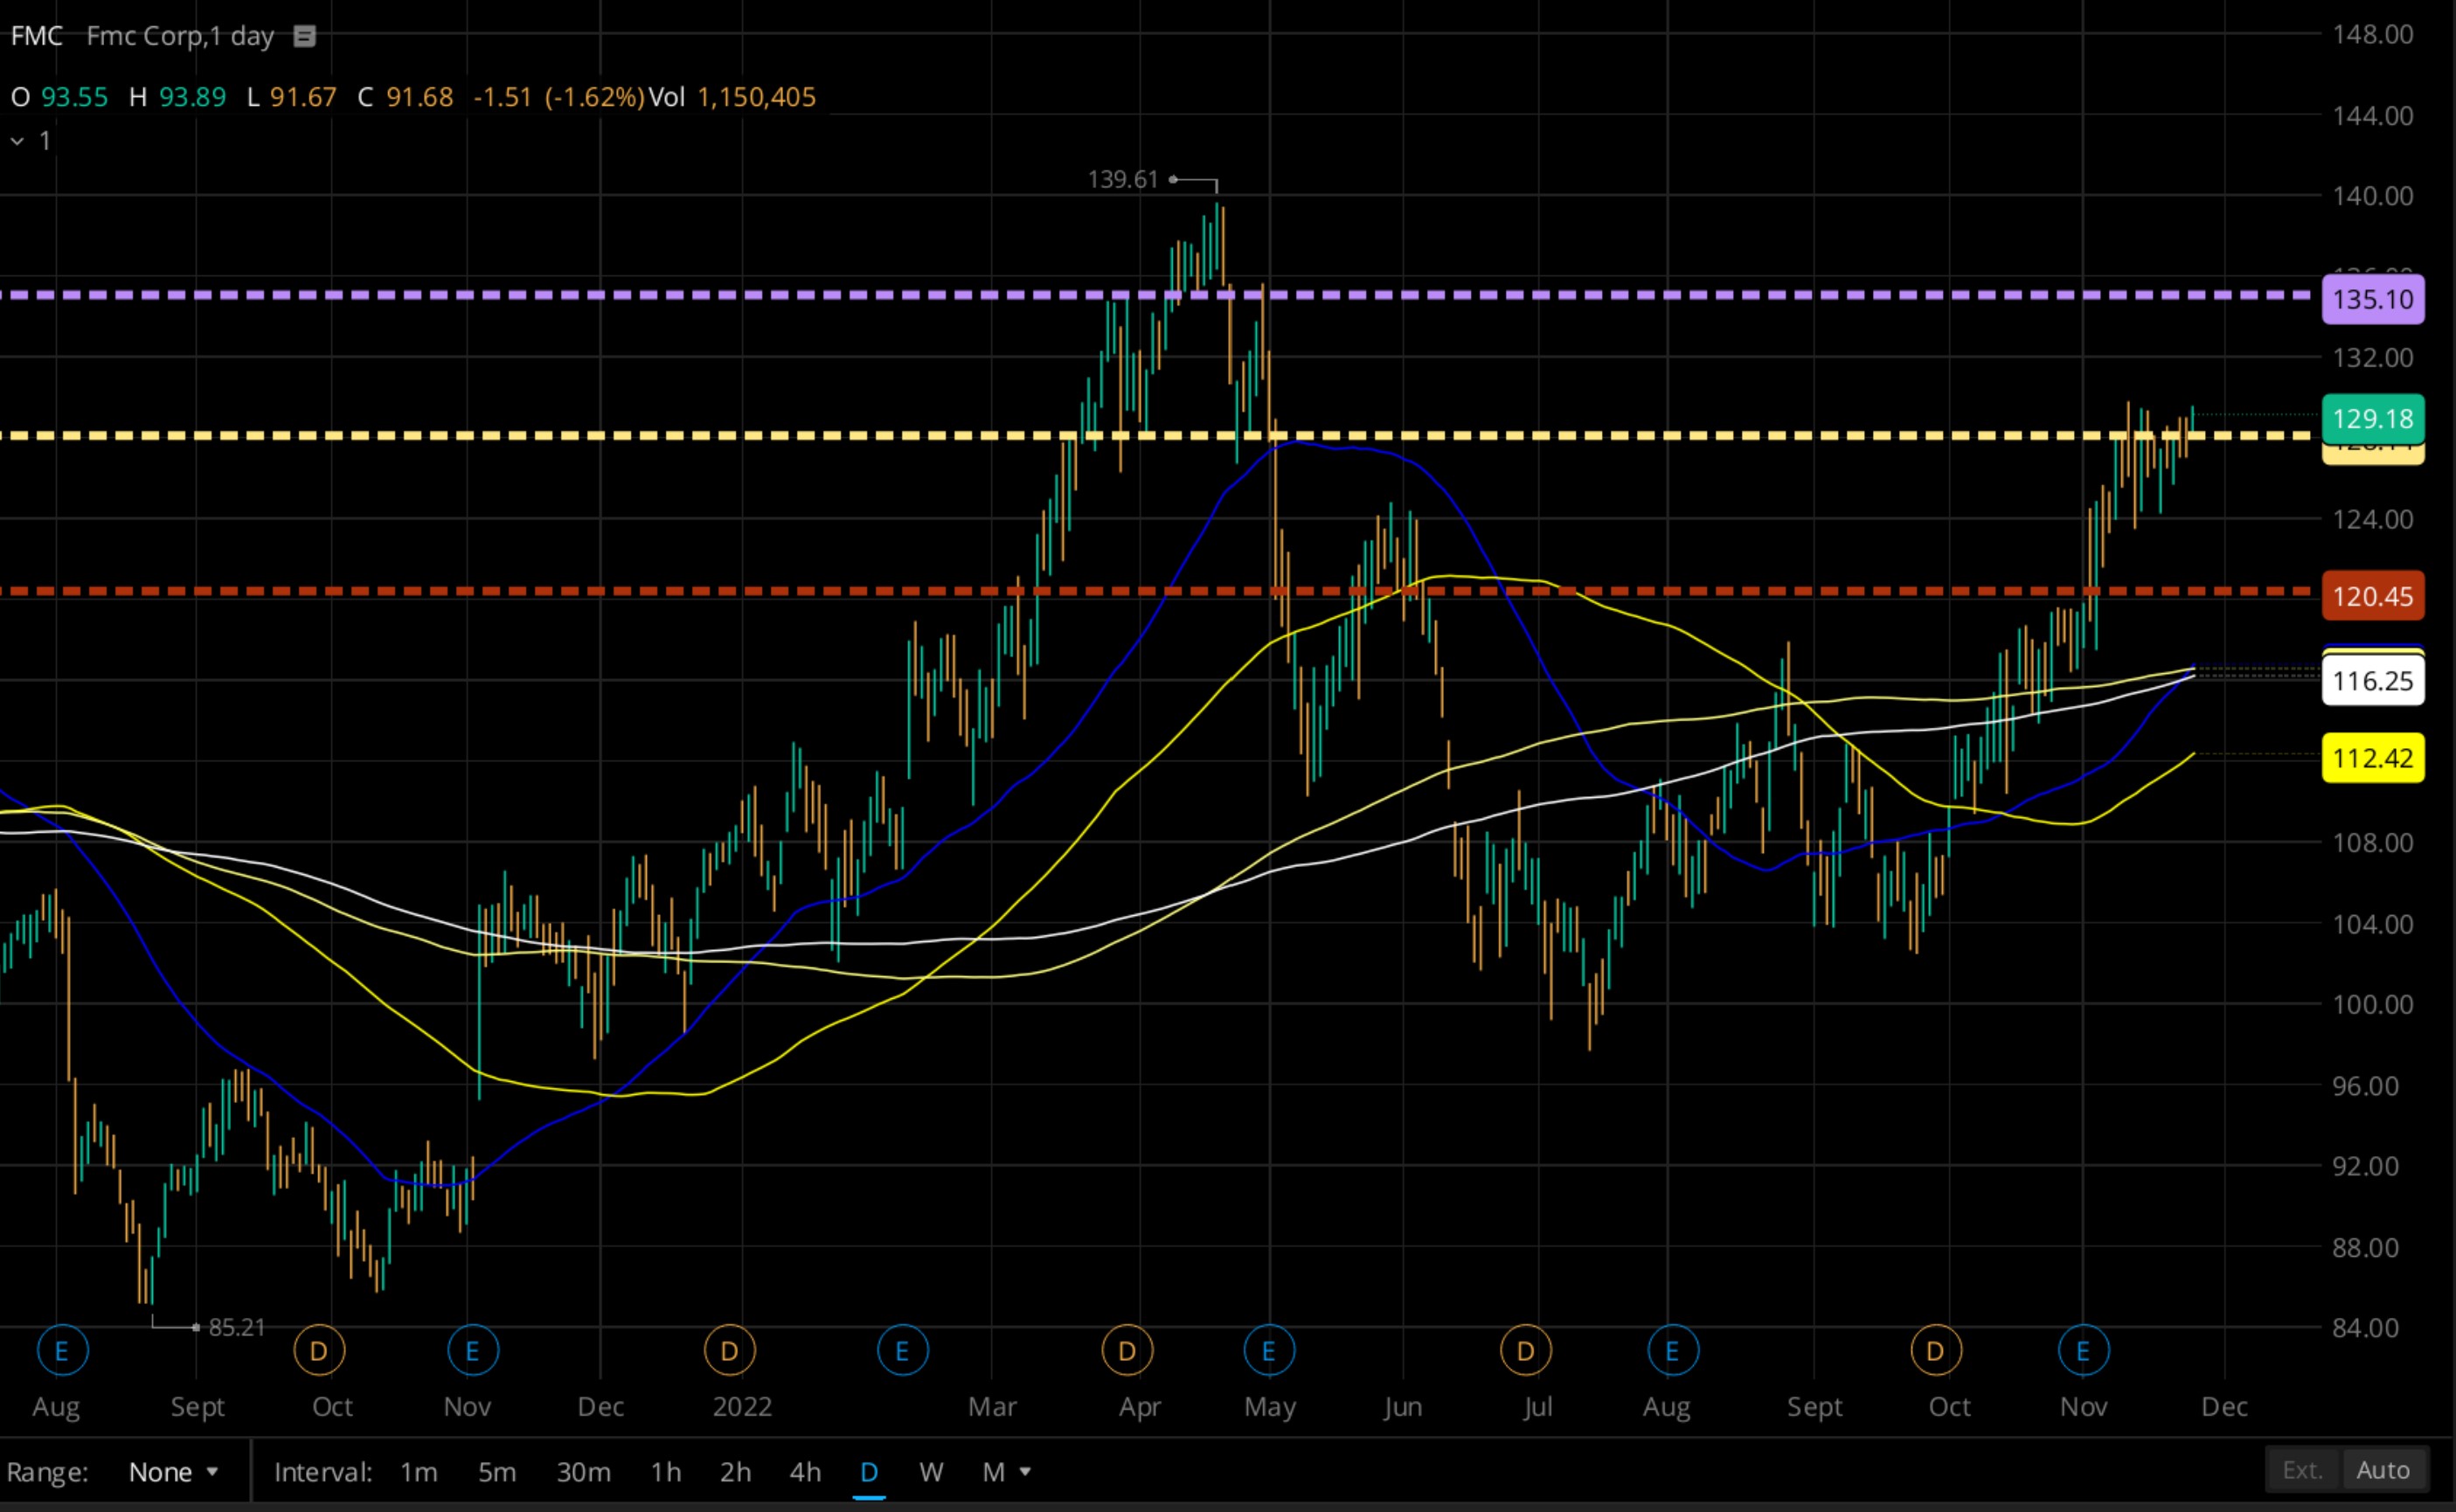The image size is (2456, 1512).
Task: Click the dividend marker near July 2022
Action: [1525, 1351]
